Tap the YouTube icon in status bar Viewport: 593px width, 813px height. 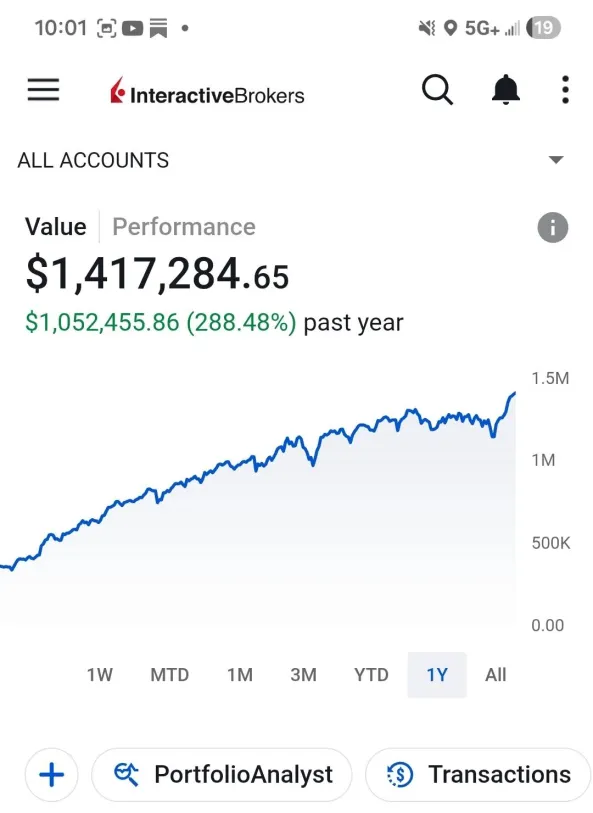(132, 28)
